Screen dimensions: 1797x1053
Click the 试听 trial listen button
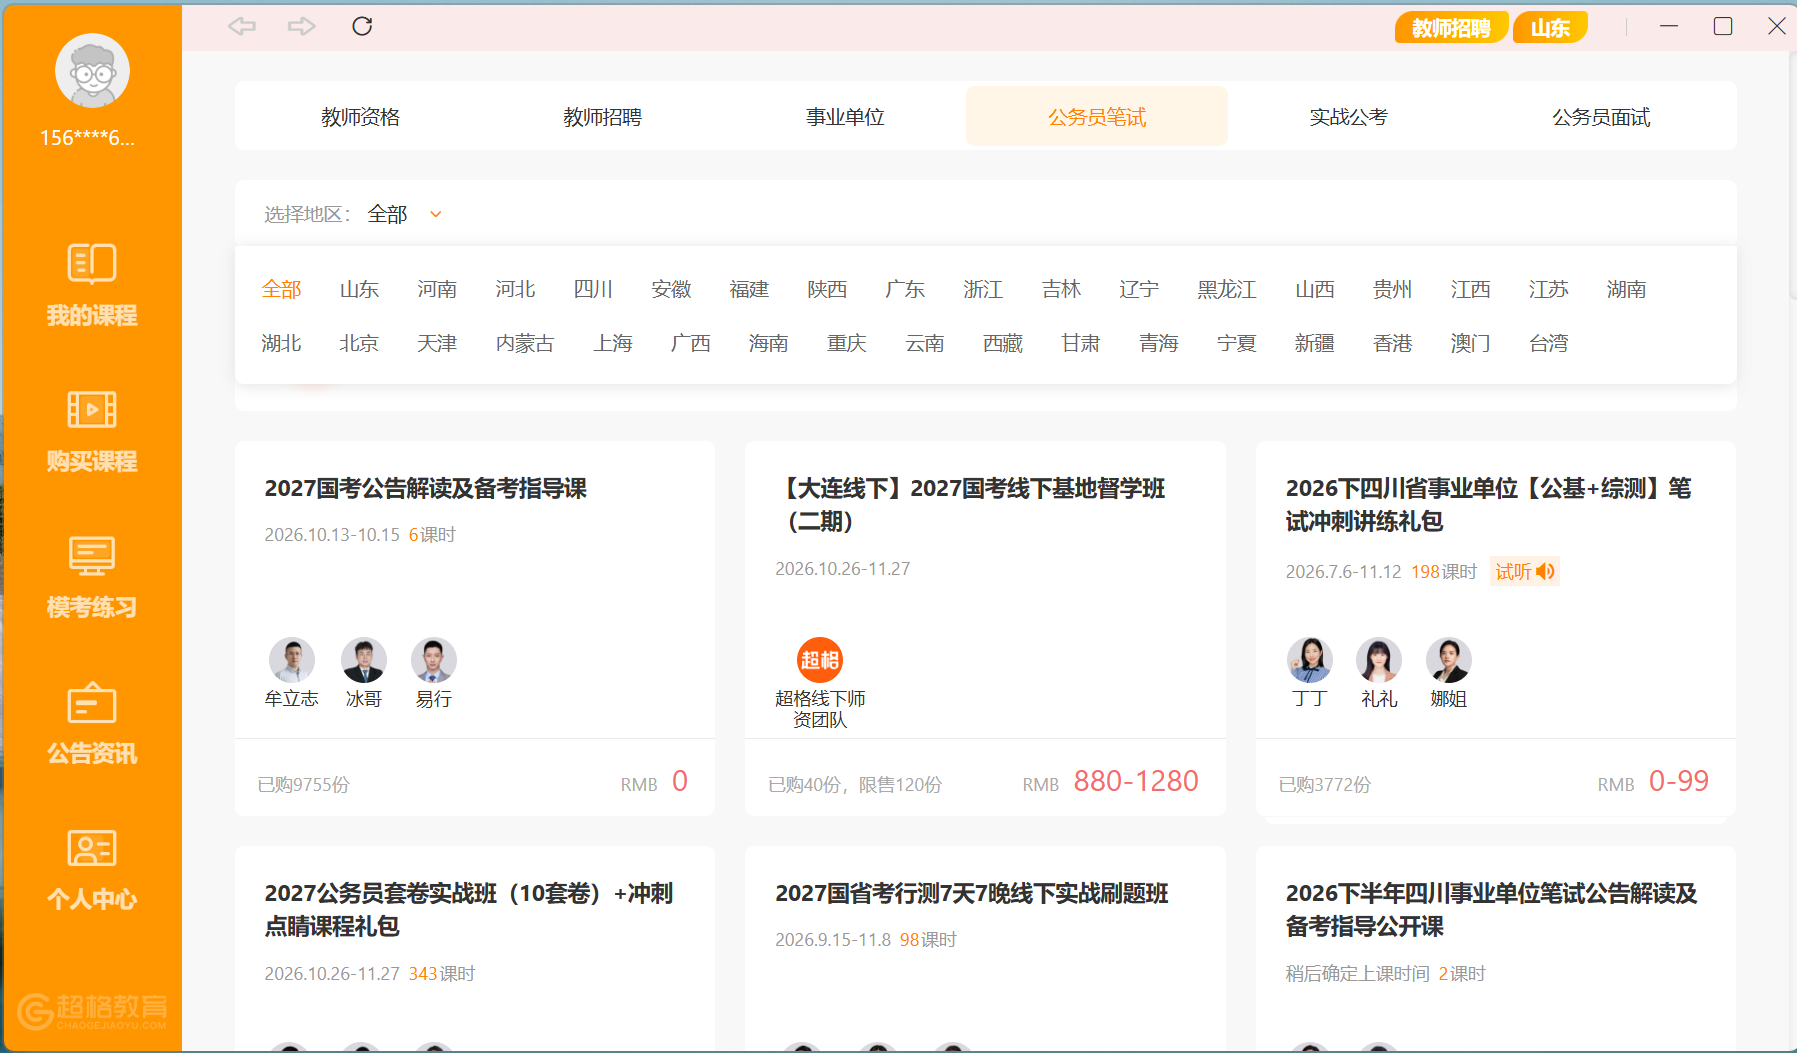pyautogui.click(x=1524, y=571)
